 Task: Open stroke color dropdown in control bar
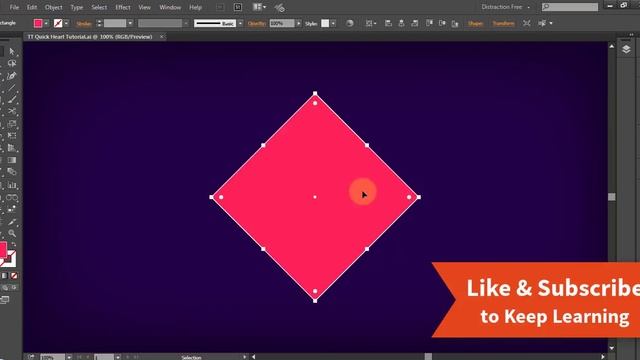click(x=66, y=24)
